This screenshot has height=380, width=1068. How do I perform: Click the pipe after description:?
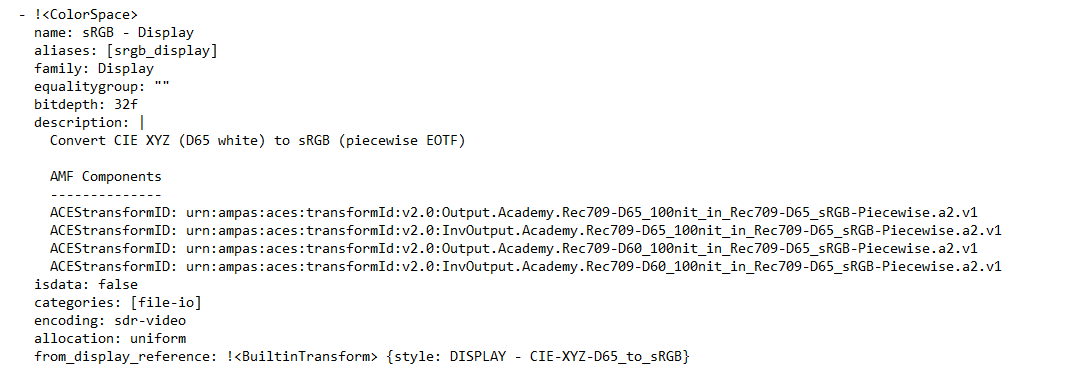142,123
